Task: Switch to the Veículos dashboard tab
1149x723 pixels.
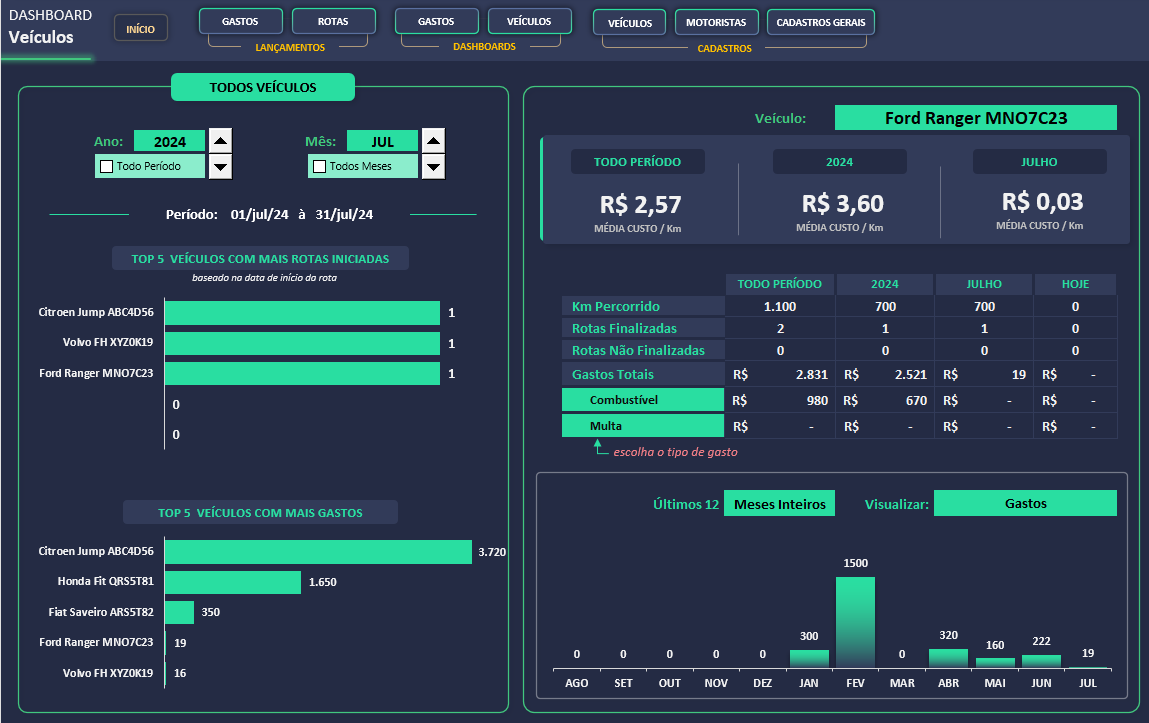Action: point(529,21)
